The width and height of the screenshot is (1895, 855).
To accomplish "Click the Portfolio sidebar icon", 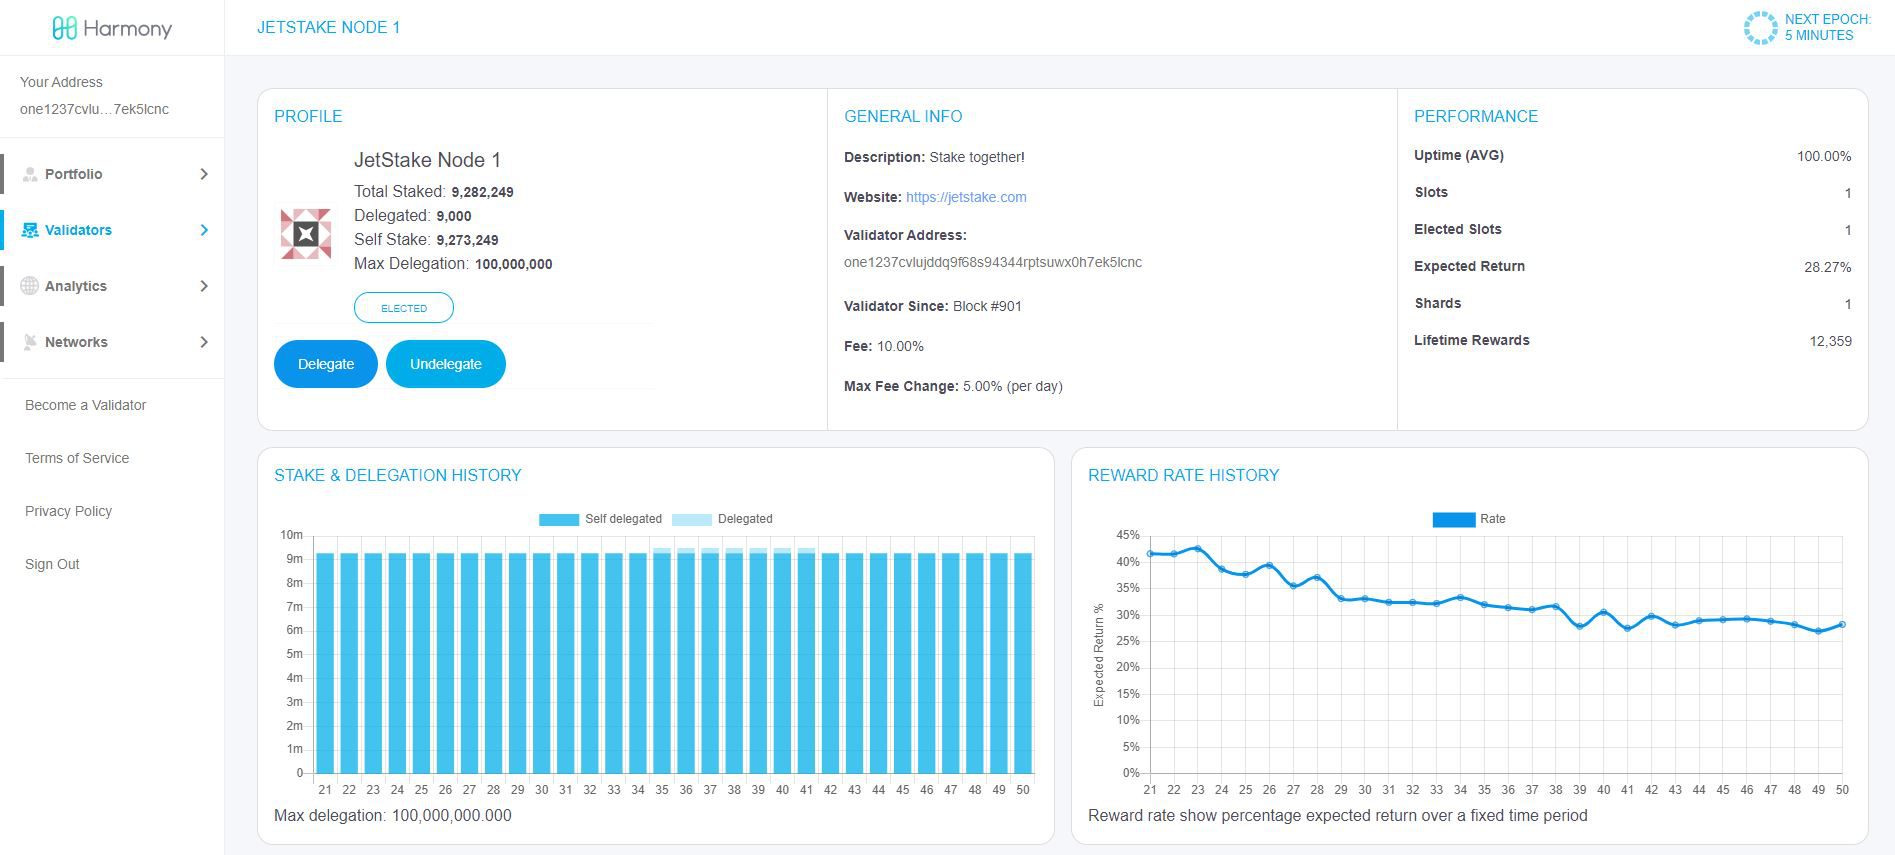I will 30,174.
